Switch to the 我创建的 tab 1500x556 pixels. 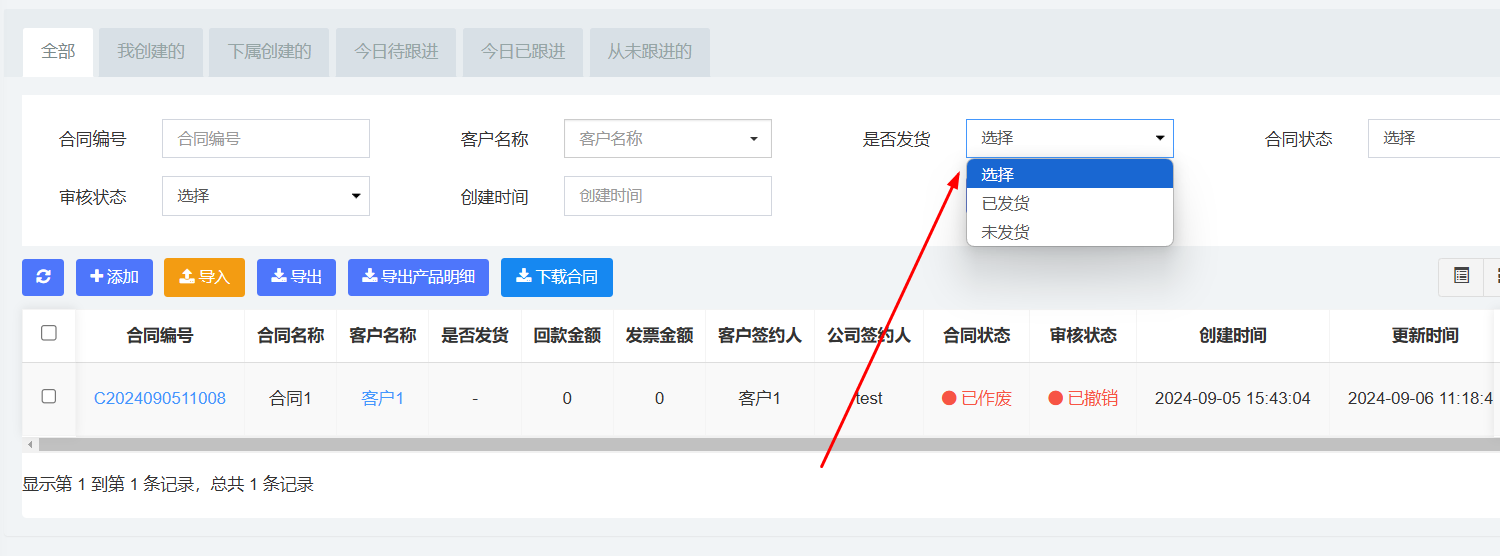tap(151, 52)
